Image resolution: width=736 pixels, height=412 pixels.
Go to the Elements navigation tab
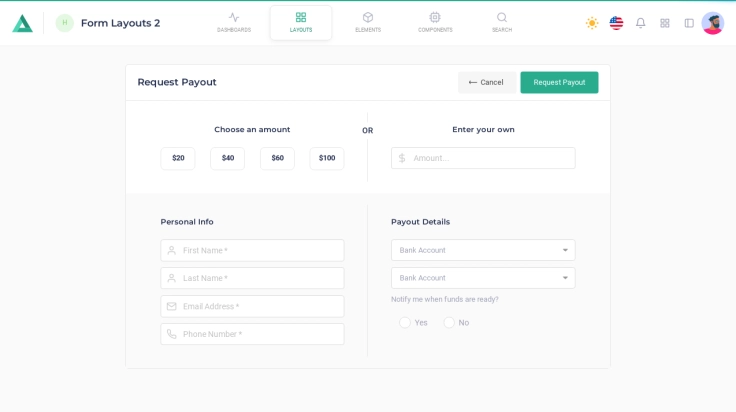pos(368,22)
